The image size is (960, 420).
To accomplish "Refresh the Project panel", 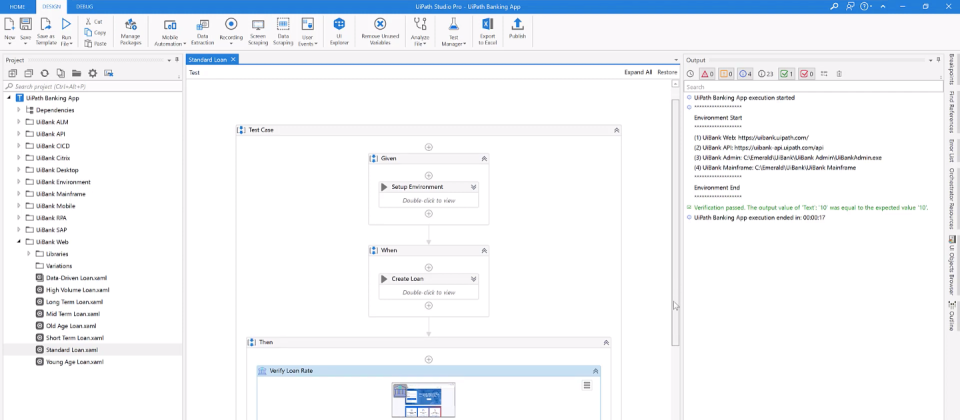I will tap(44, 73).
